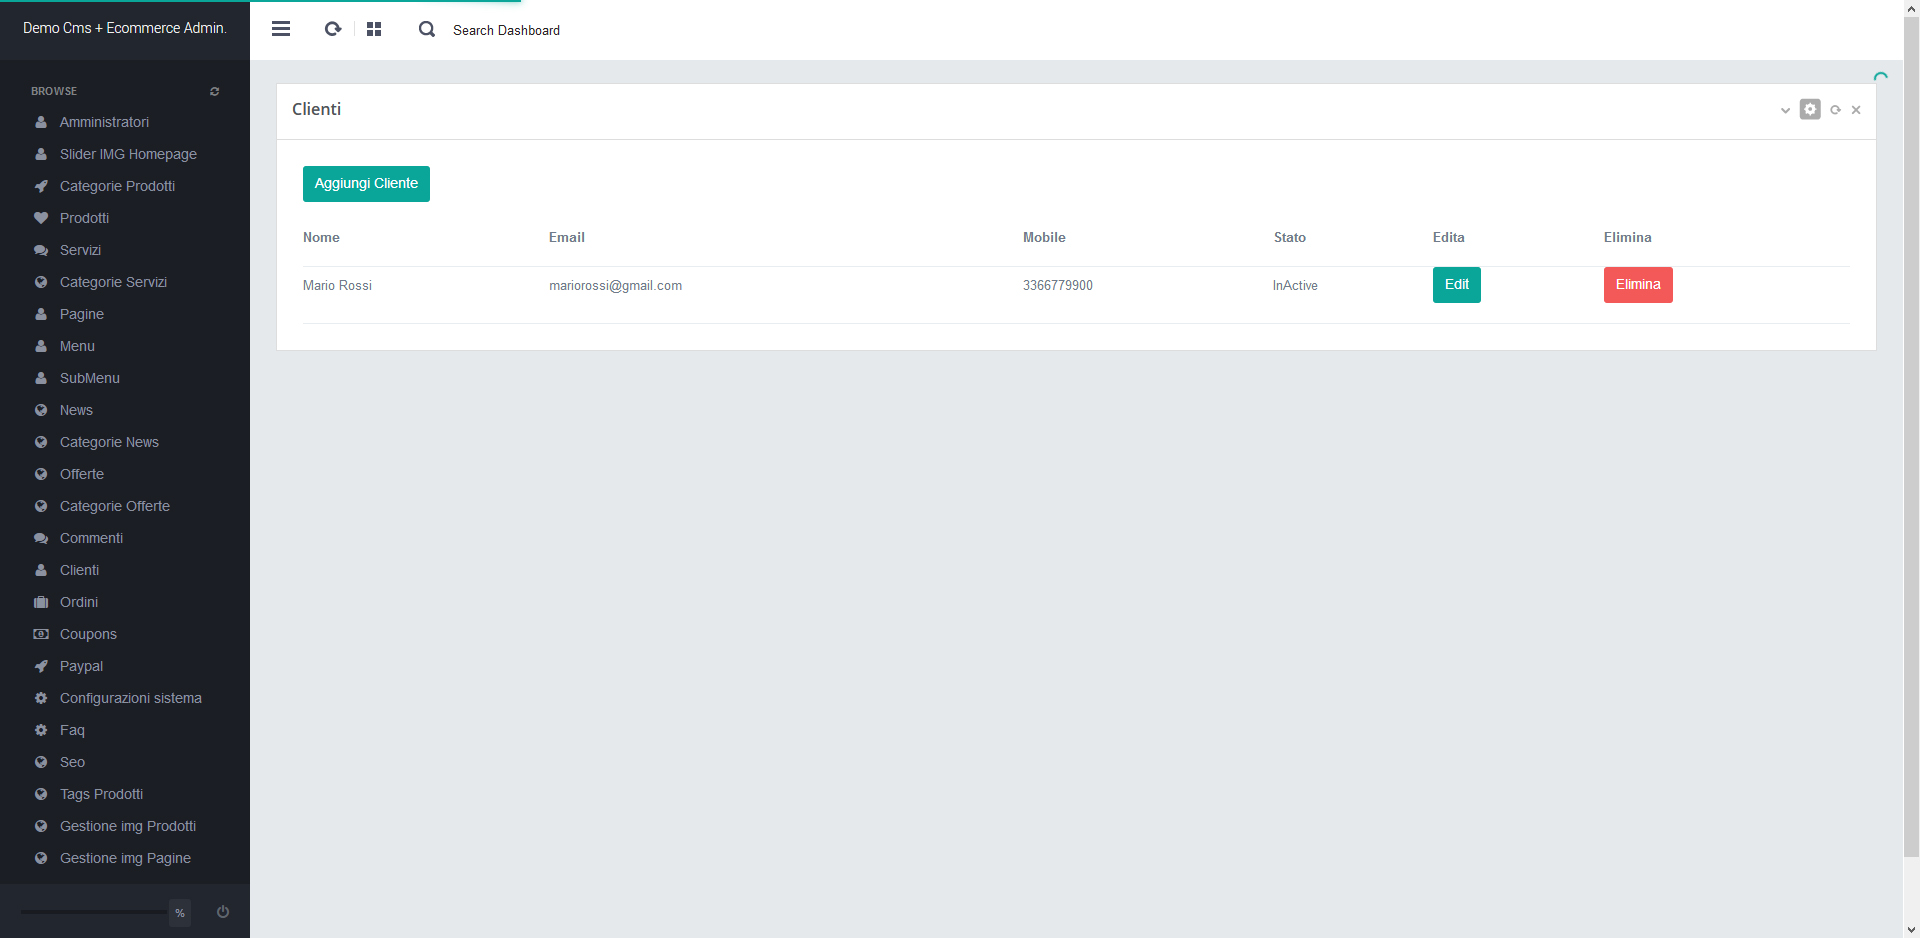Image resolution: width=1920 pixels, height=938 pixels.
Task: Refresh the BROWSE sidebar section
Action: pos(214,91)
